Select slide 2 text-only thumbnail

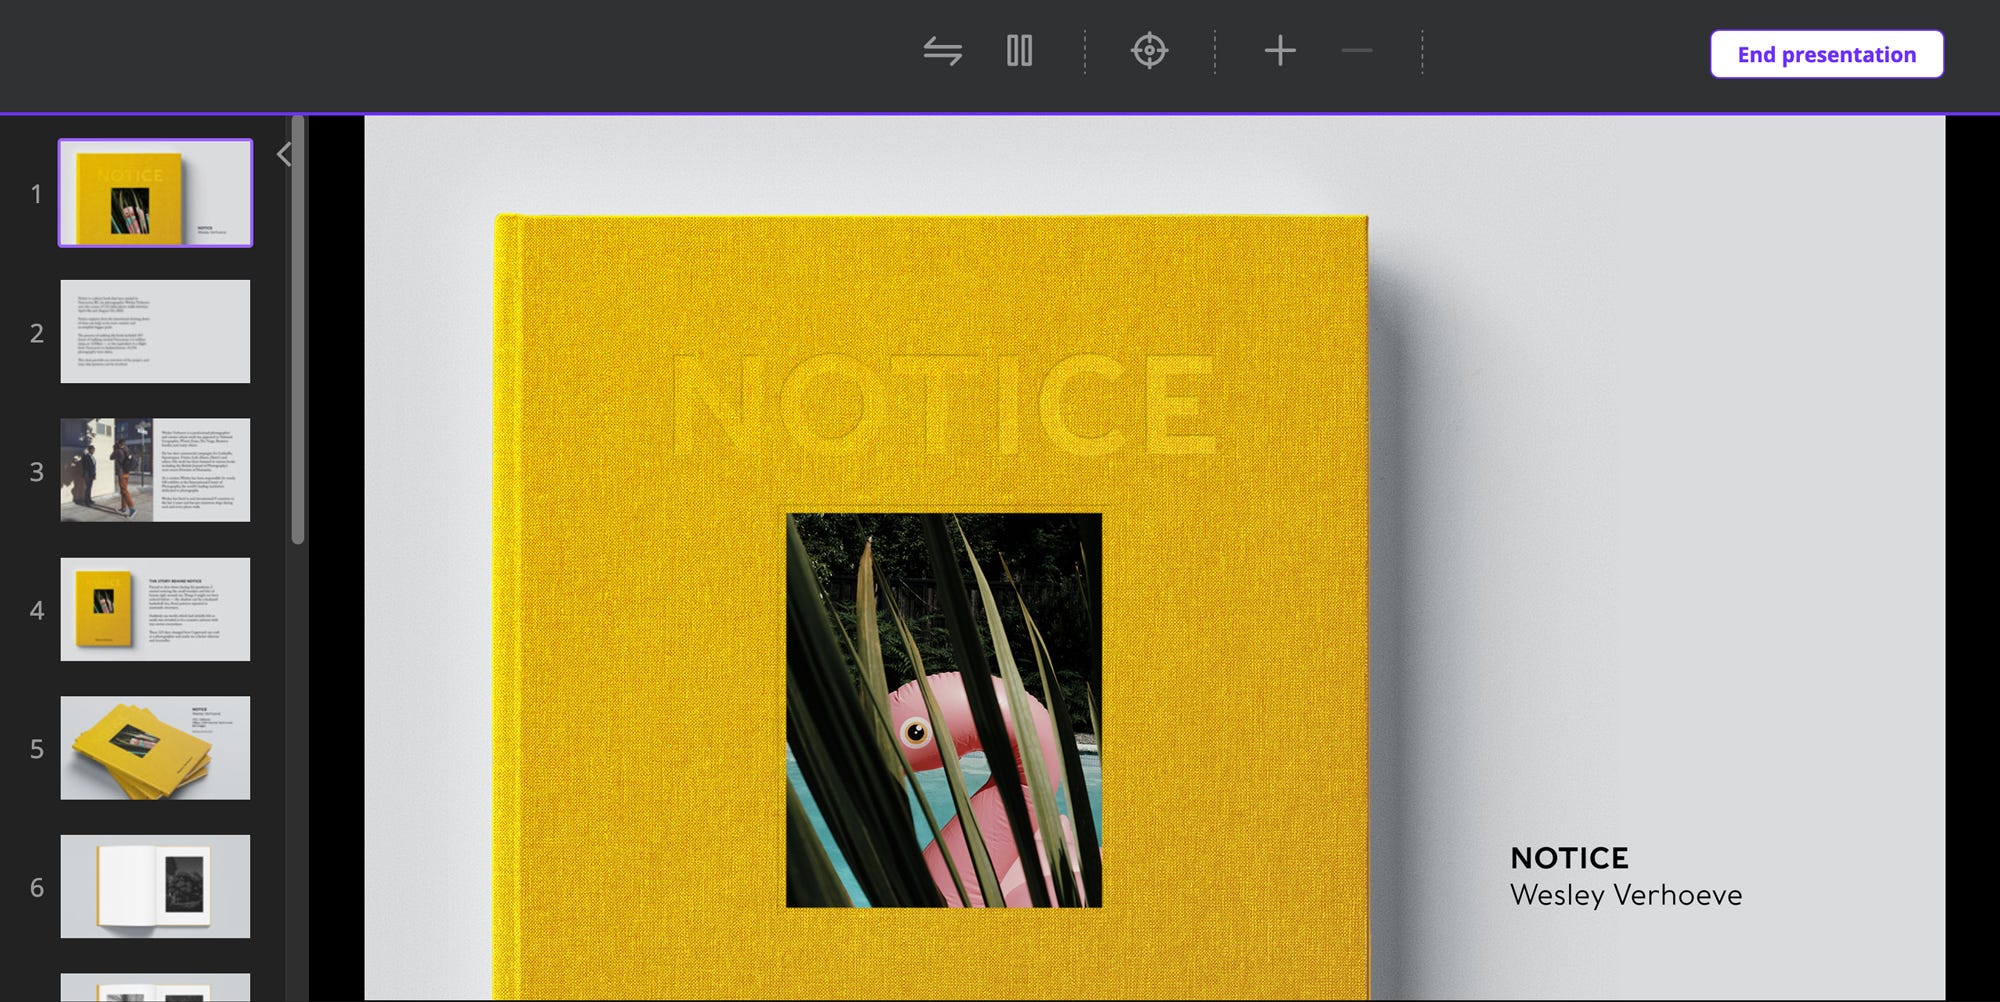click(x=155, y=331)
